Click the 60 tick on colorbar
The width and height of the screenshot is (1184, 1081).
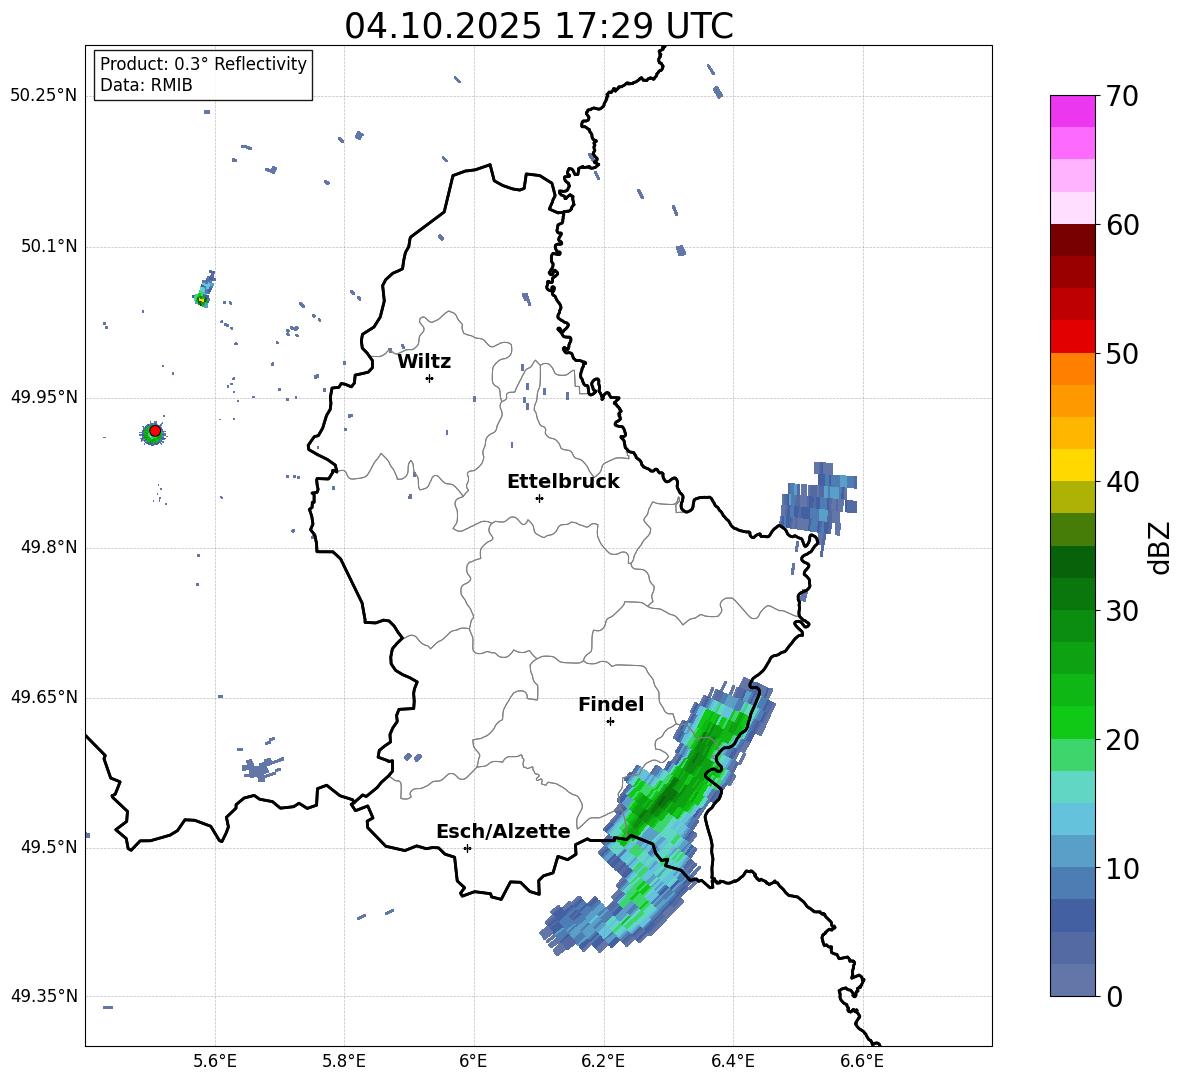(1122, 225)
